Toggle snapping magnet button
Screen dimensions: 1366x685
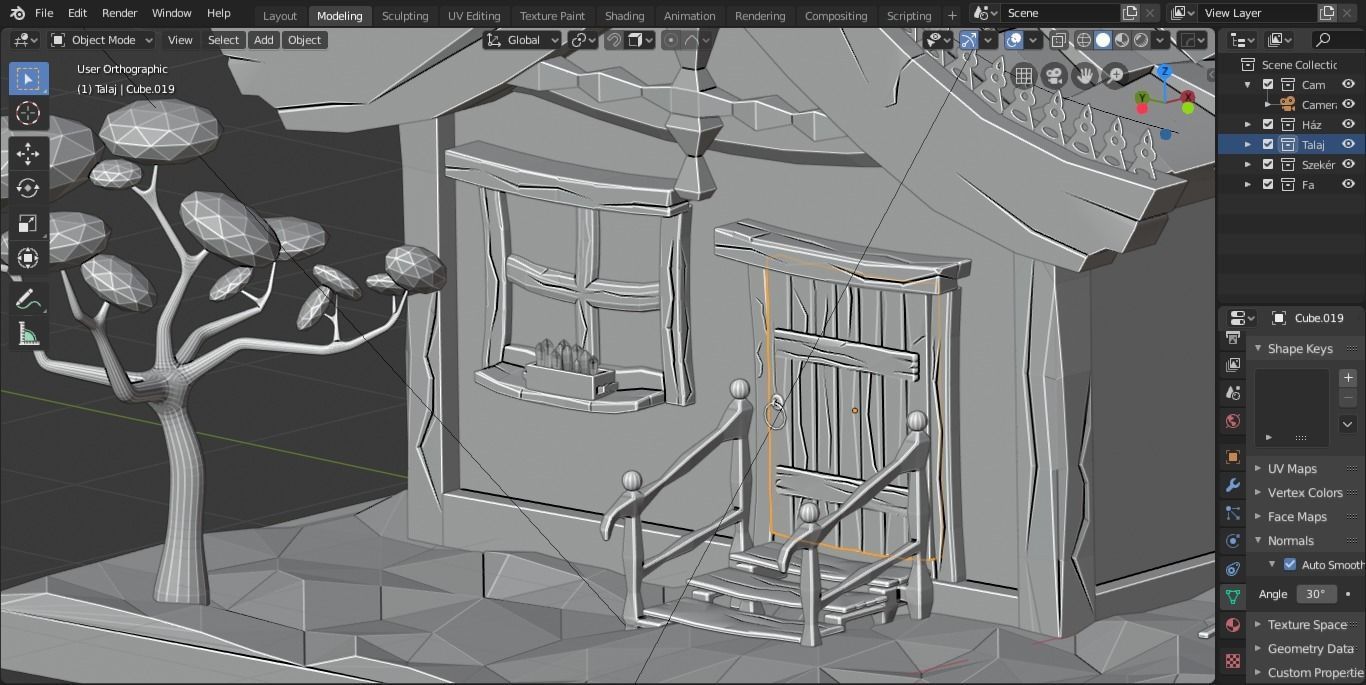(x=614, y=40)
